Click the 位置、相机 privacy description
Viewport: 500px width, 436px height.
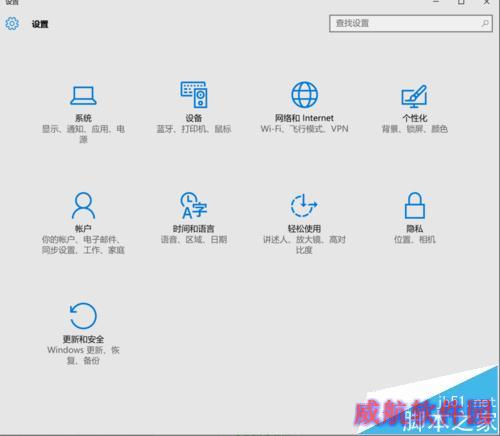(x=415, y=240)
